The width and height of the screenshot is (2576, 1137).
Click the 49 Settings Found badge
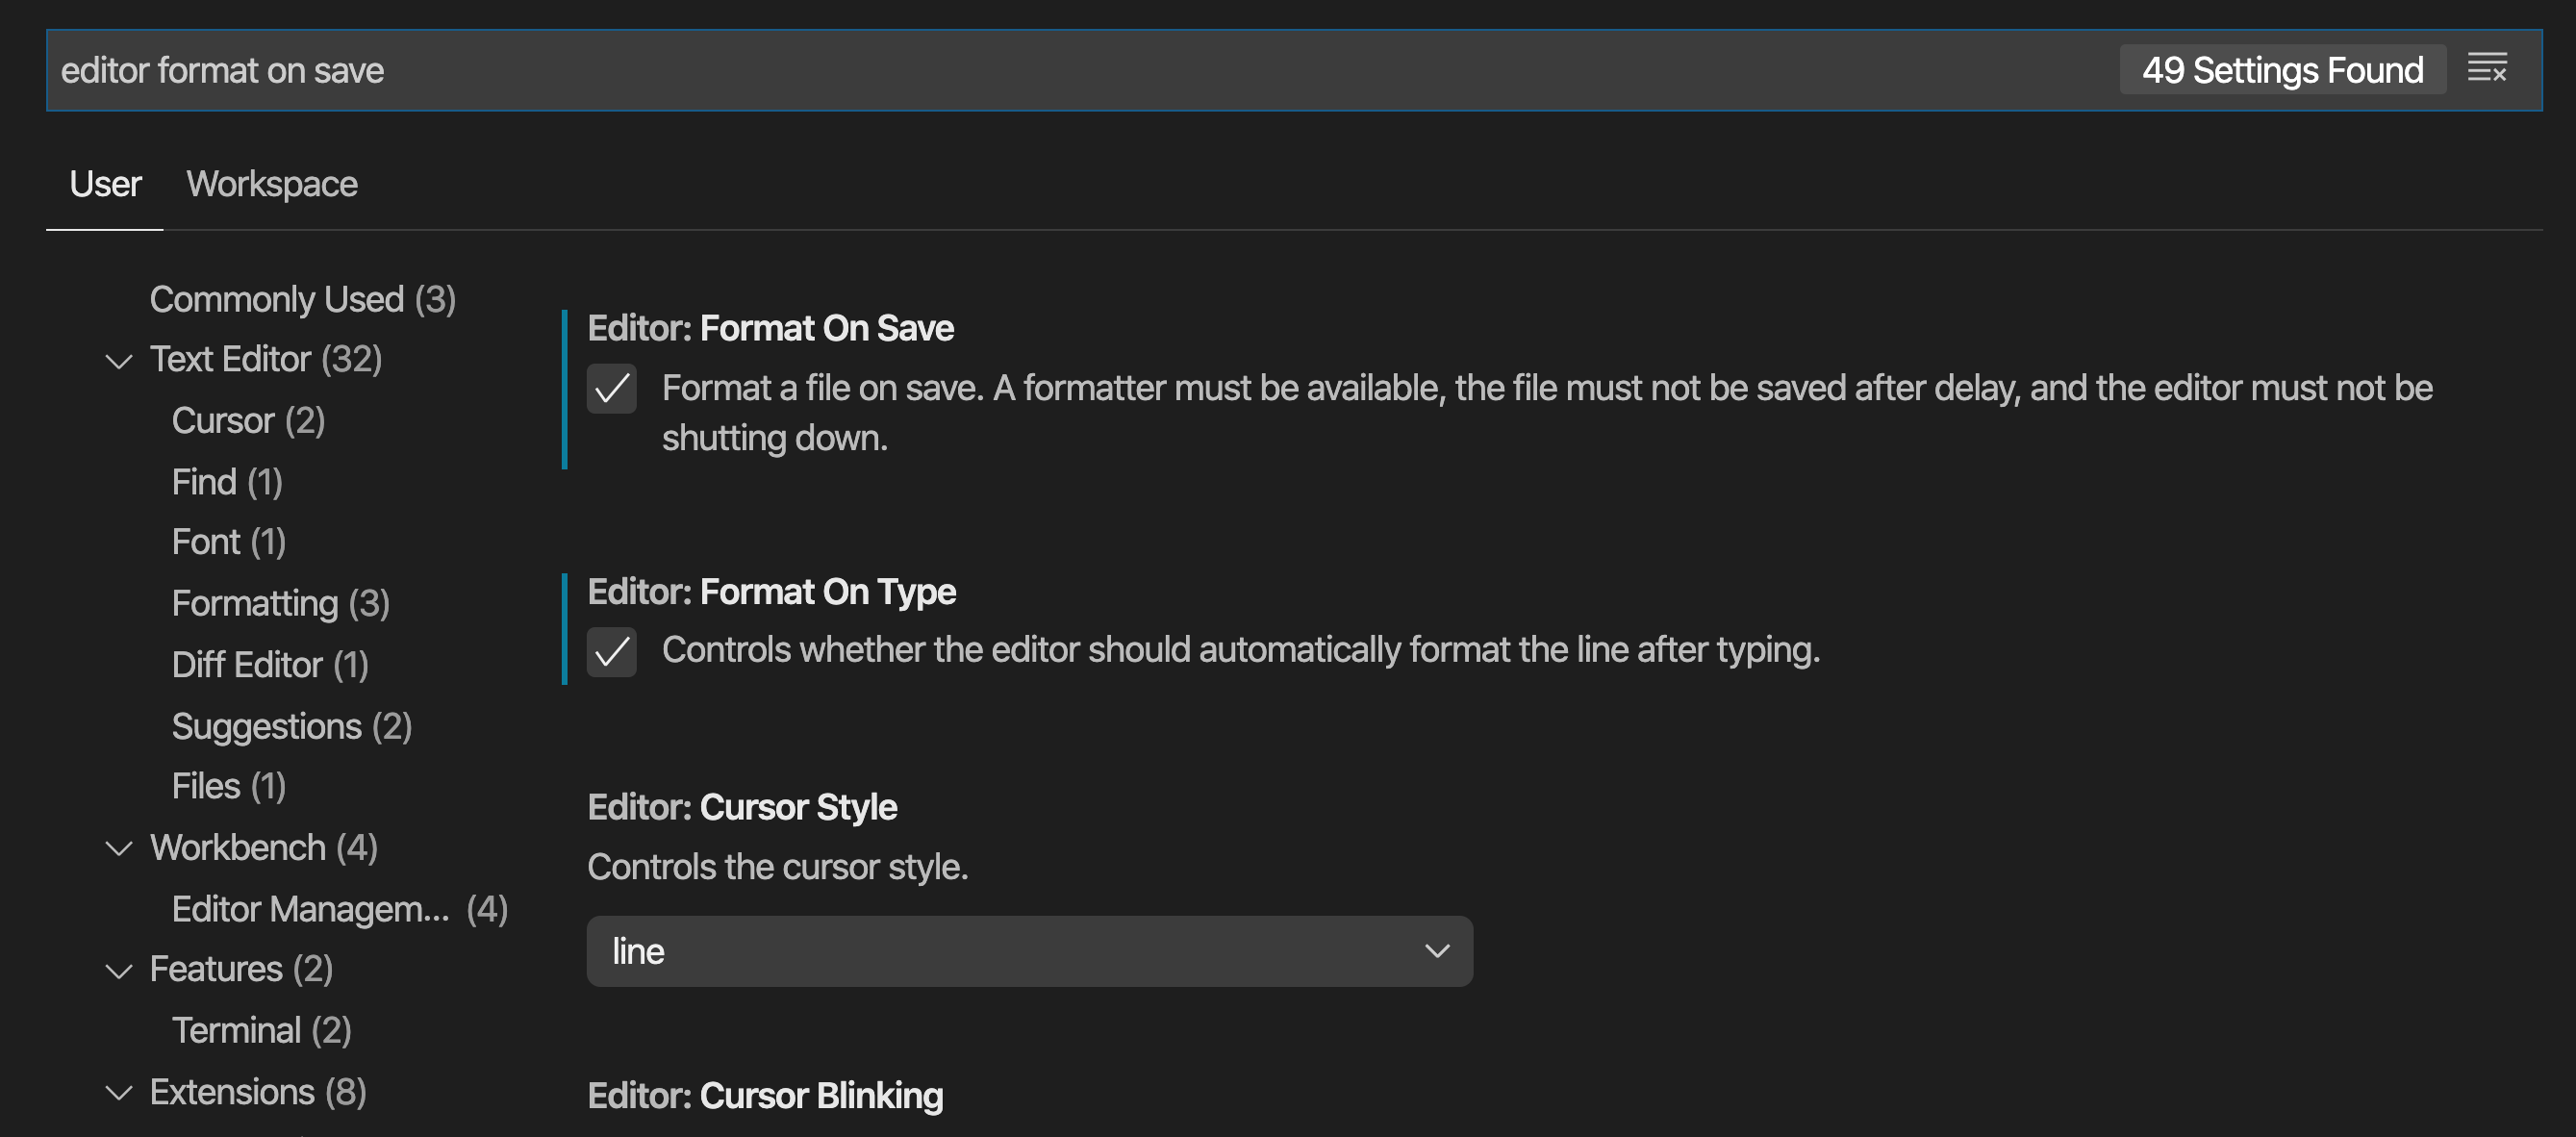[2282, 70]
